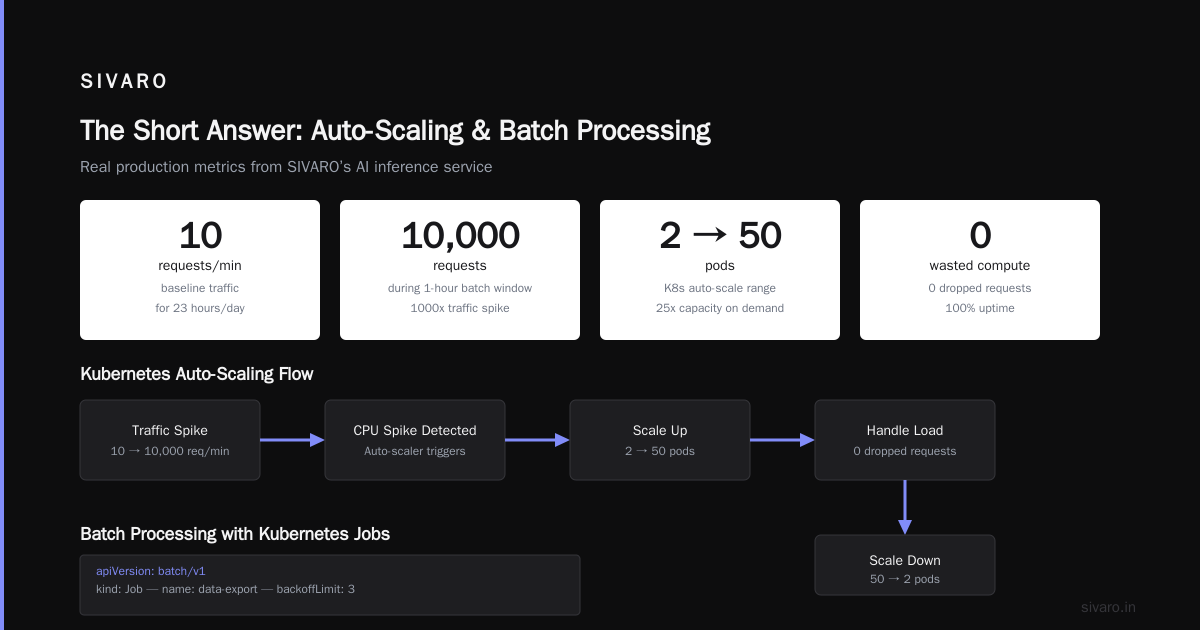Click the 'CPU Spike Detected' flow box
The width and height of the screenshot is (1200, 630).
(x=415, y=440)
